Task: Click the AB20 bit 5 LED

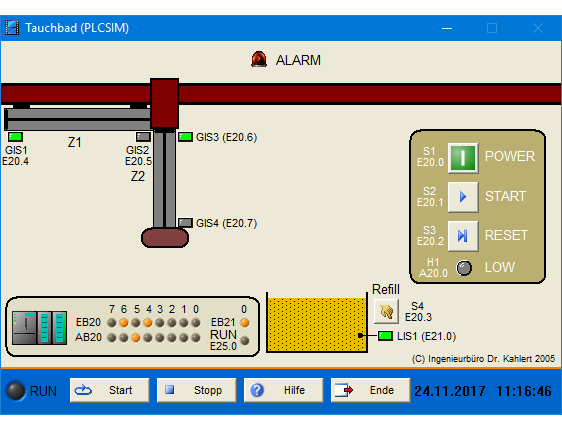Action: 135,338
